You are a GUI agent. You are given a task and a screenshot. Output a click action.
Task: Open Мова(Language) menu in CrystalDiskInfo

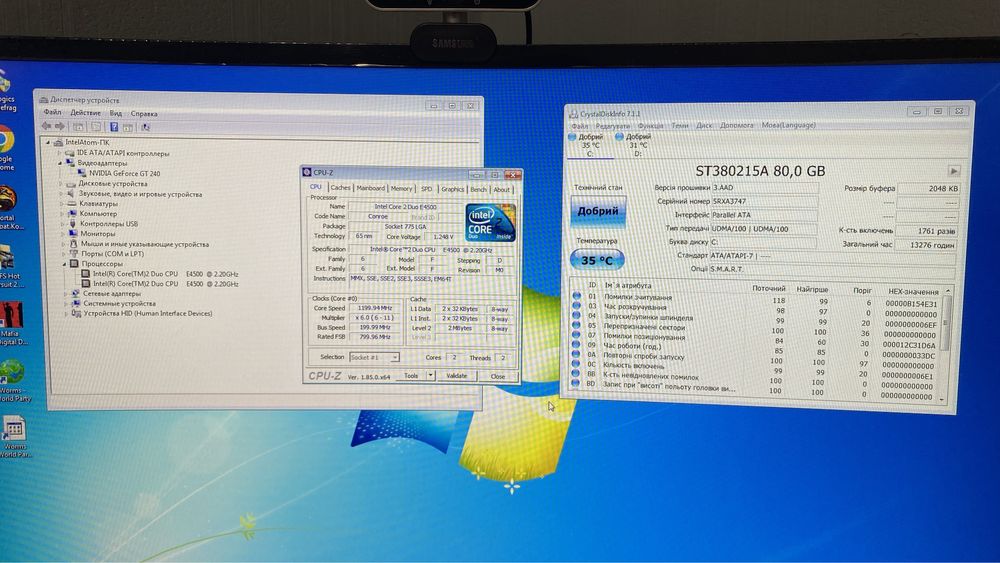789,125
